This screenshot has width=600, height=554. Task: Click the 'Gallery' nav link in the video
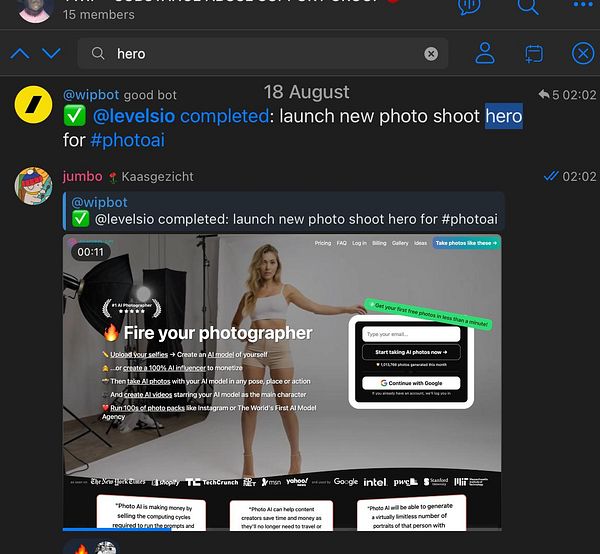(x=400, y=243)
